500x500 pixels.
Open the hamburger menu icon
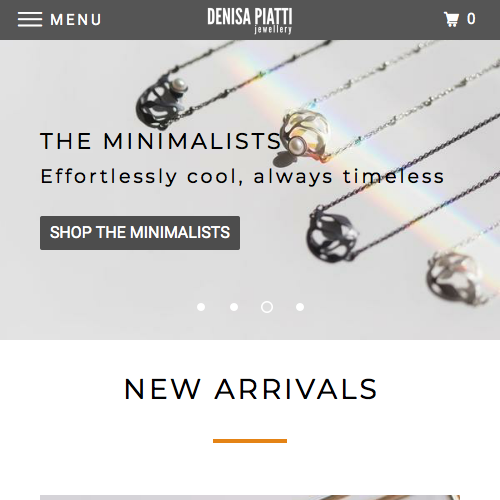(30, 19)
